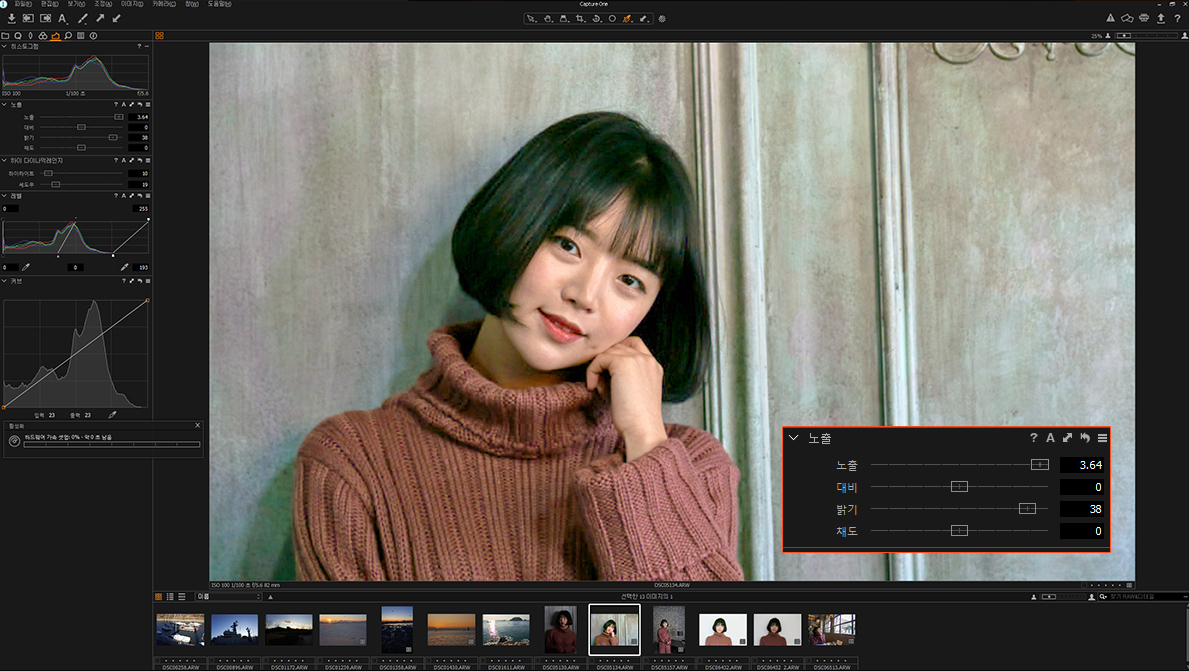Viewport: 1189px width, 671px height.
Task: Click the Import images download icon
Action: (x=11, y=18)
